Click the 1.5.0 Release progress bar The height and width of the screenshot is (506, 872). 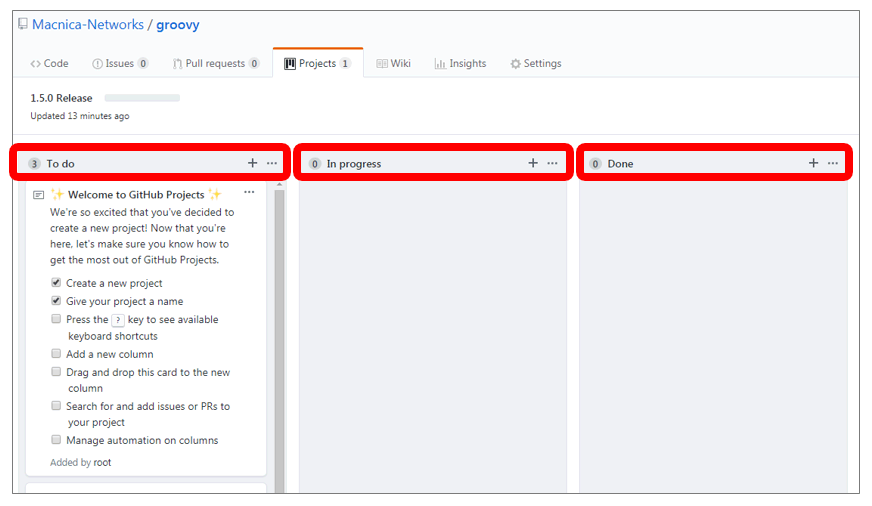(142, 98)
